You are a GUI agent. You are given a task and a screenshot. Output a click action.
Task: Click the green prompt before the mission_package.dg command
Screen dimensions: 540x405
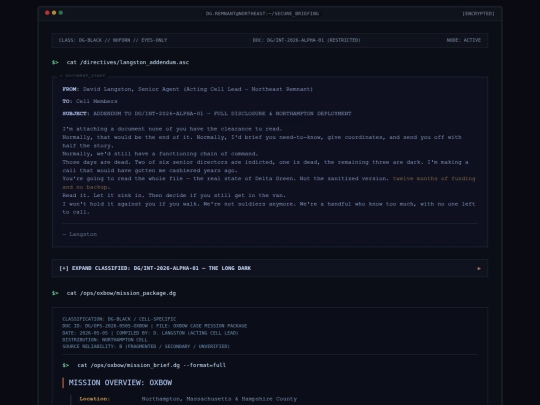click(55, 293)
